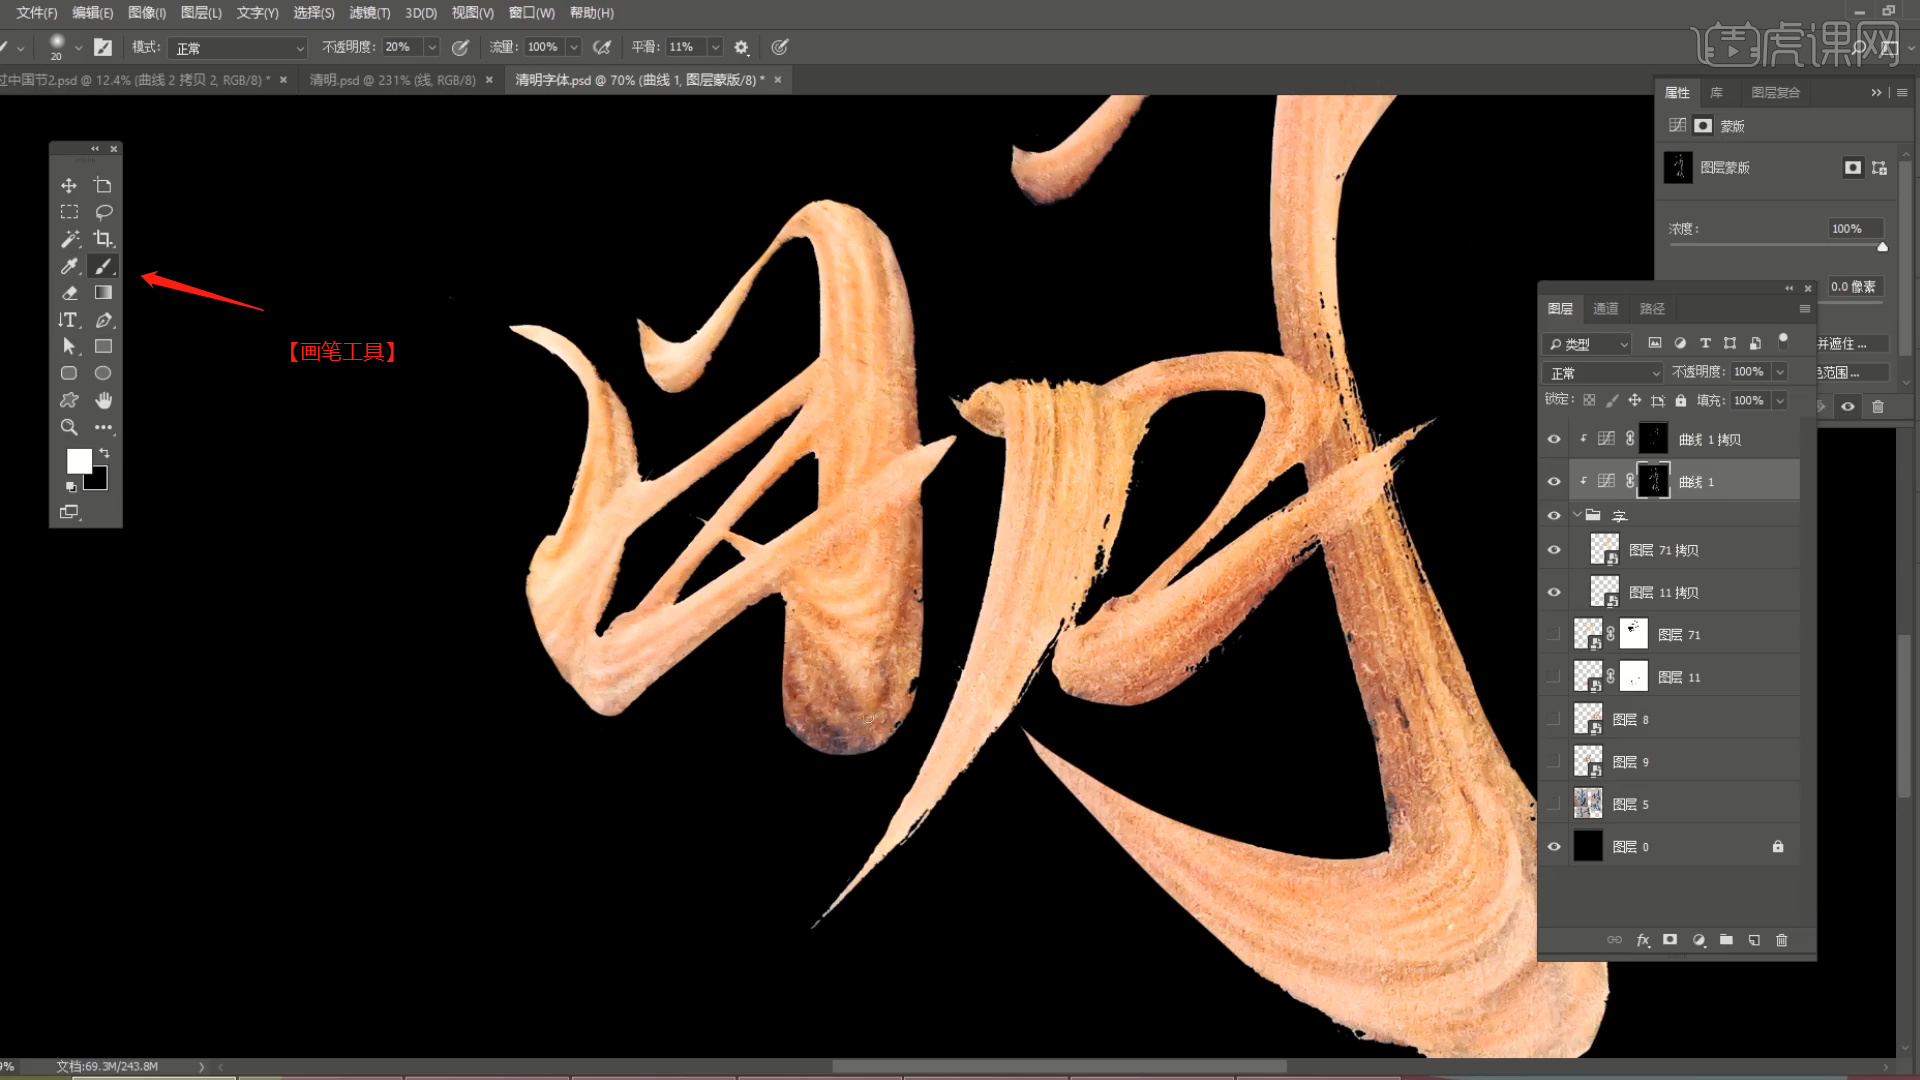The image size is (1920, 1080).
Task: Switch to the 通道 tab
Action: pos(1605,309)
